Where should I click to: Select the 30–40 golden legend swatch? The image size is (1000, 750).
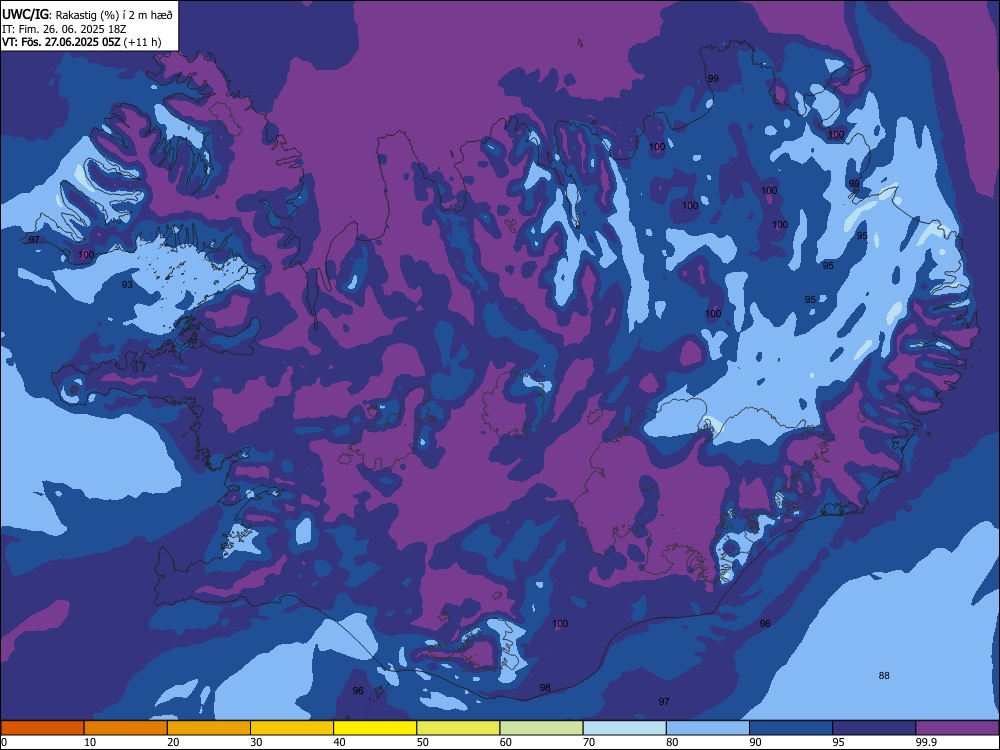point(292,728)
